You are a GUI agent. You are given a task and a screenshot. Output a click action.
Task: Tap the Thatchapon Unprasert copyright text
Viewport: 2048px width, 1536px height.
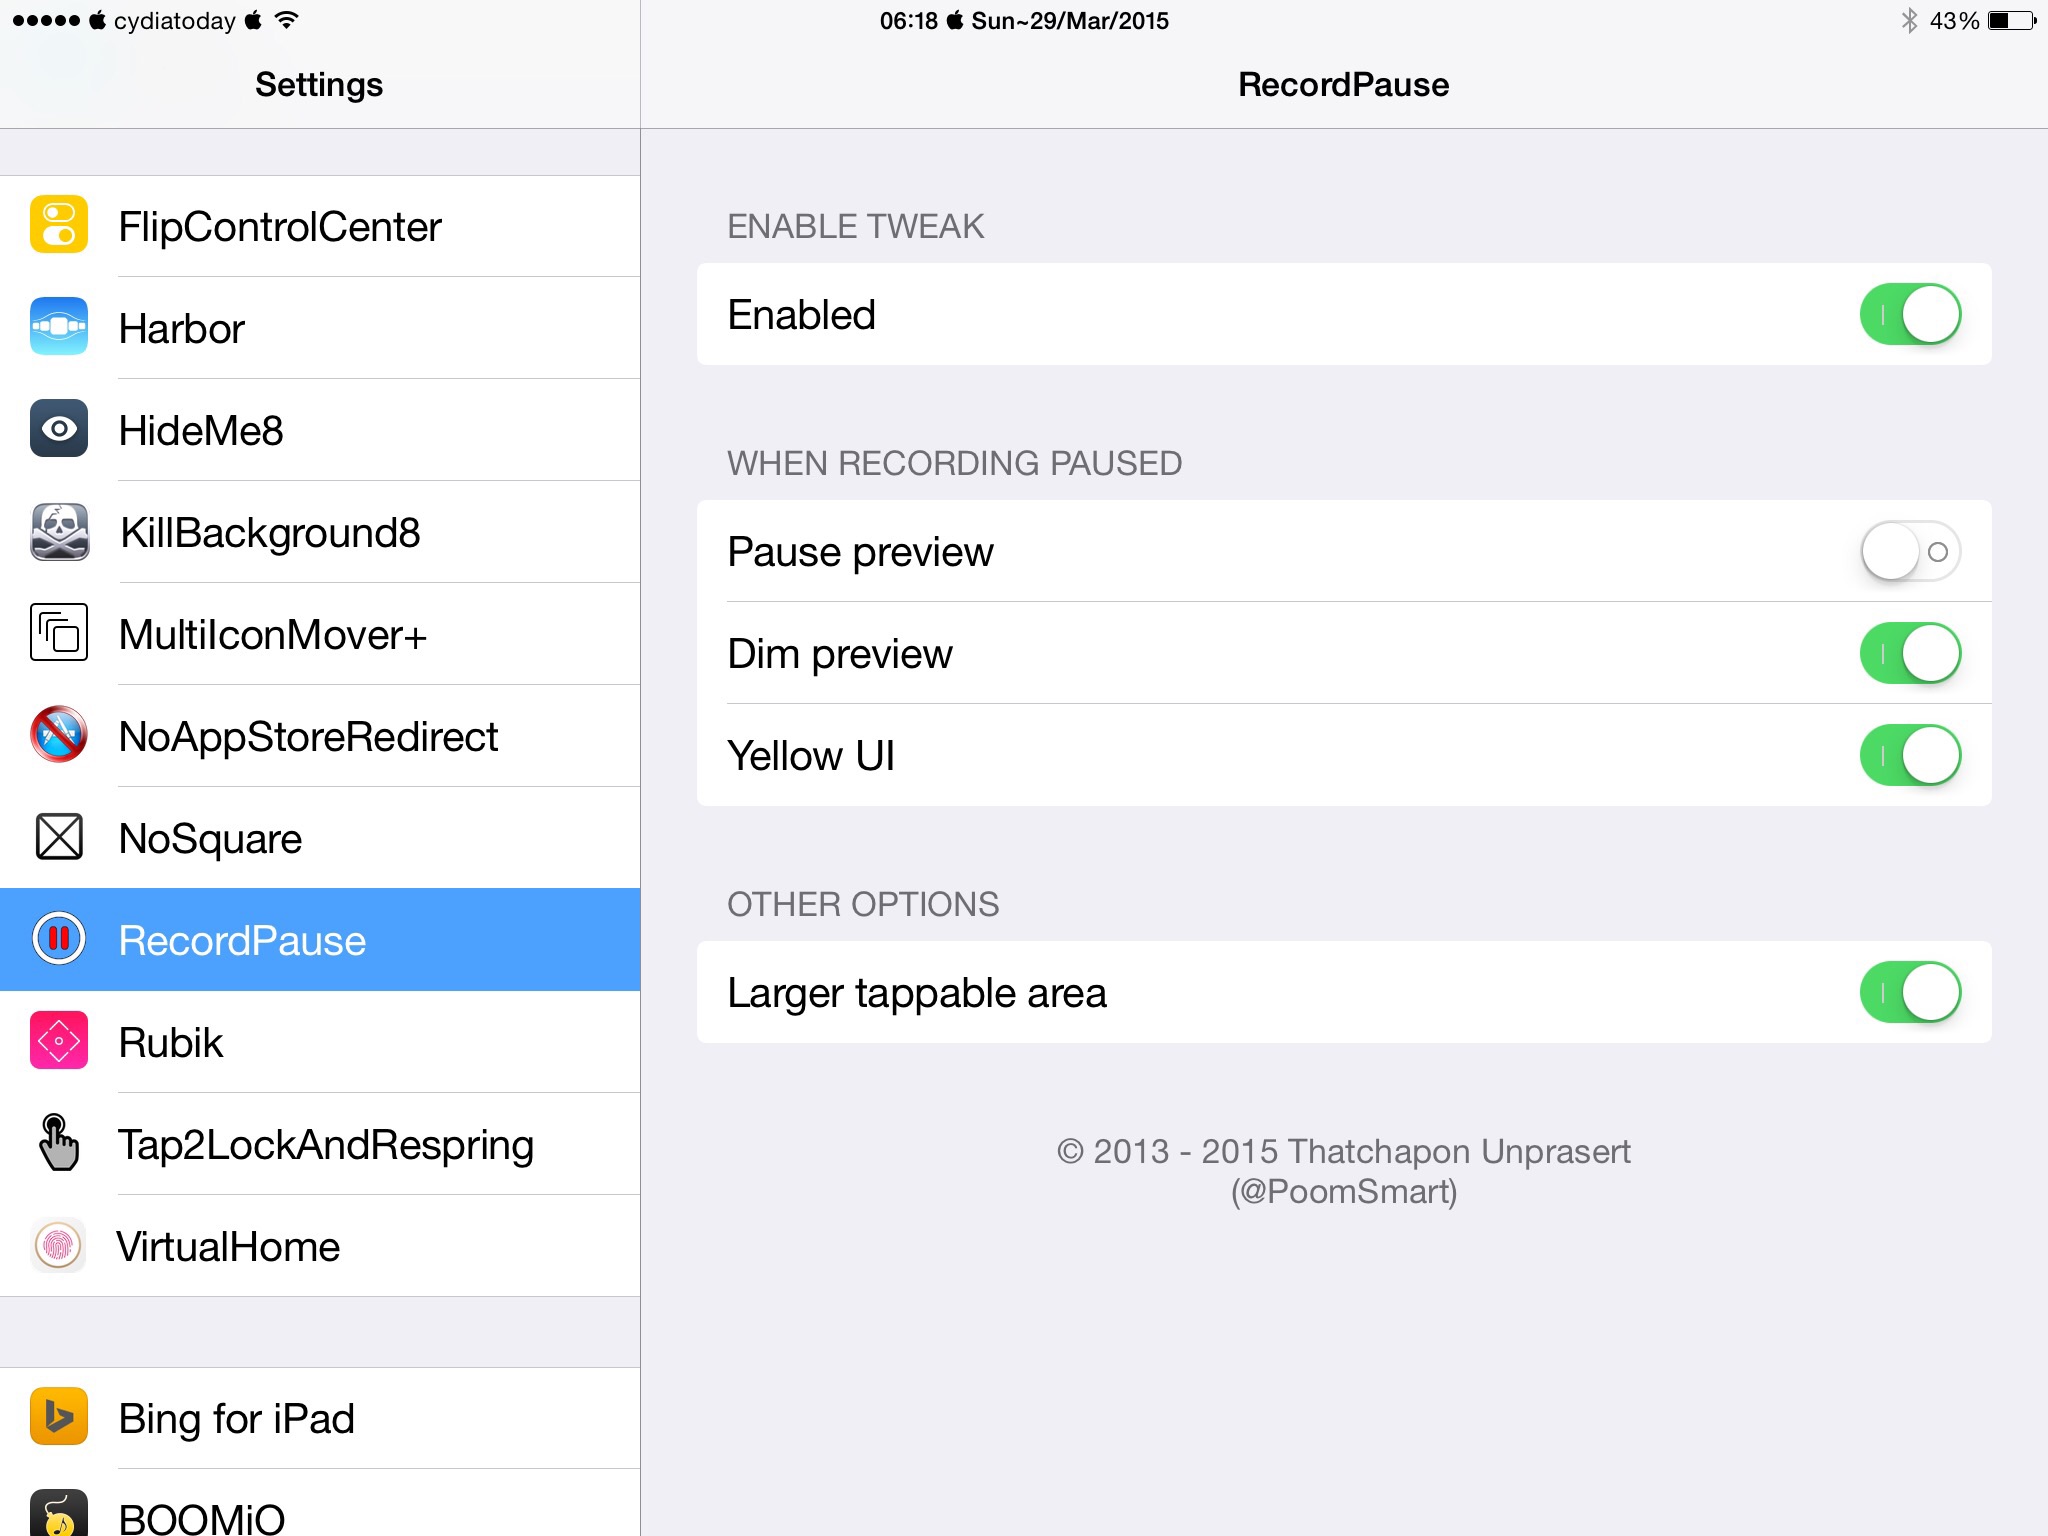[1343, 1171]
